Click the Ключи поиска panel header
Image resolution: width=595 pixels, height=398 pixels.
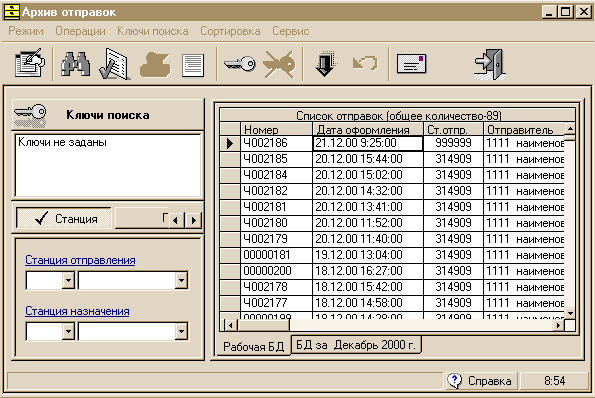click(108, 115)
